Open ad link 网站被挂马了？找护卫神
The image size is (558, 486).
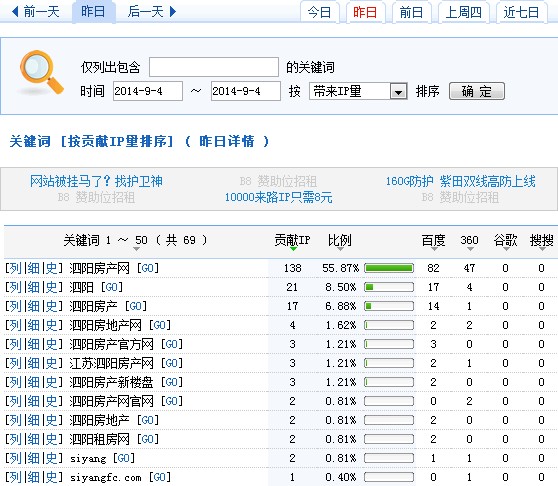(x=96, y=181)
